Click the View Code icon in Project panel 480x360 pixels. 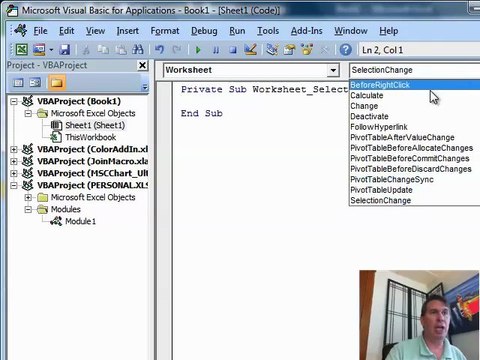[x=18, y=82]
